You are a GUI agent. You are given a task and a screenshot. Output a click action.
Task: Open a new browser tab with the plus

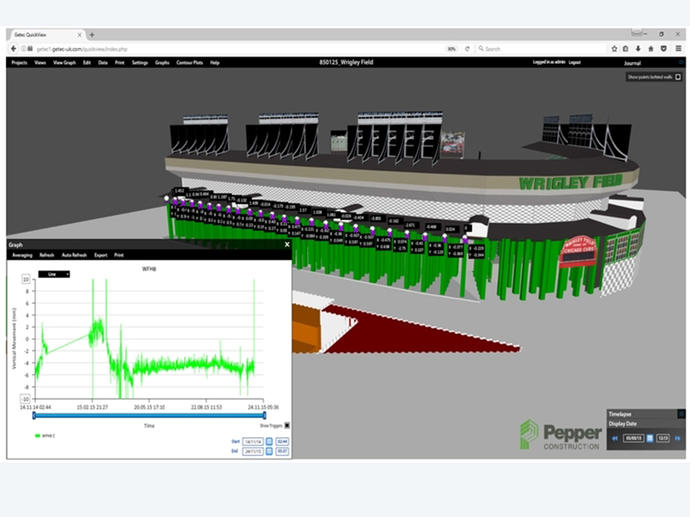click(x=92, y=35)
